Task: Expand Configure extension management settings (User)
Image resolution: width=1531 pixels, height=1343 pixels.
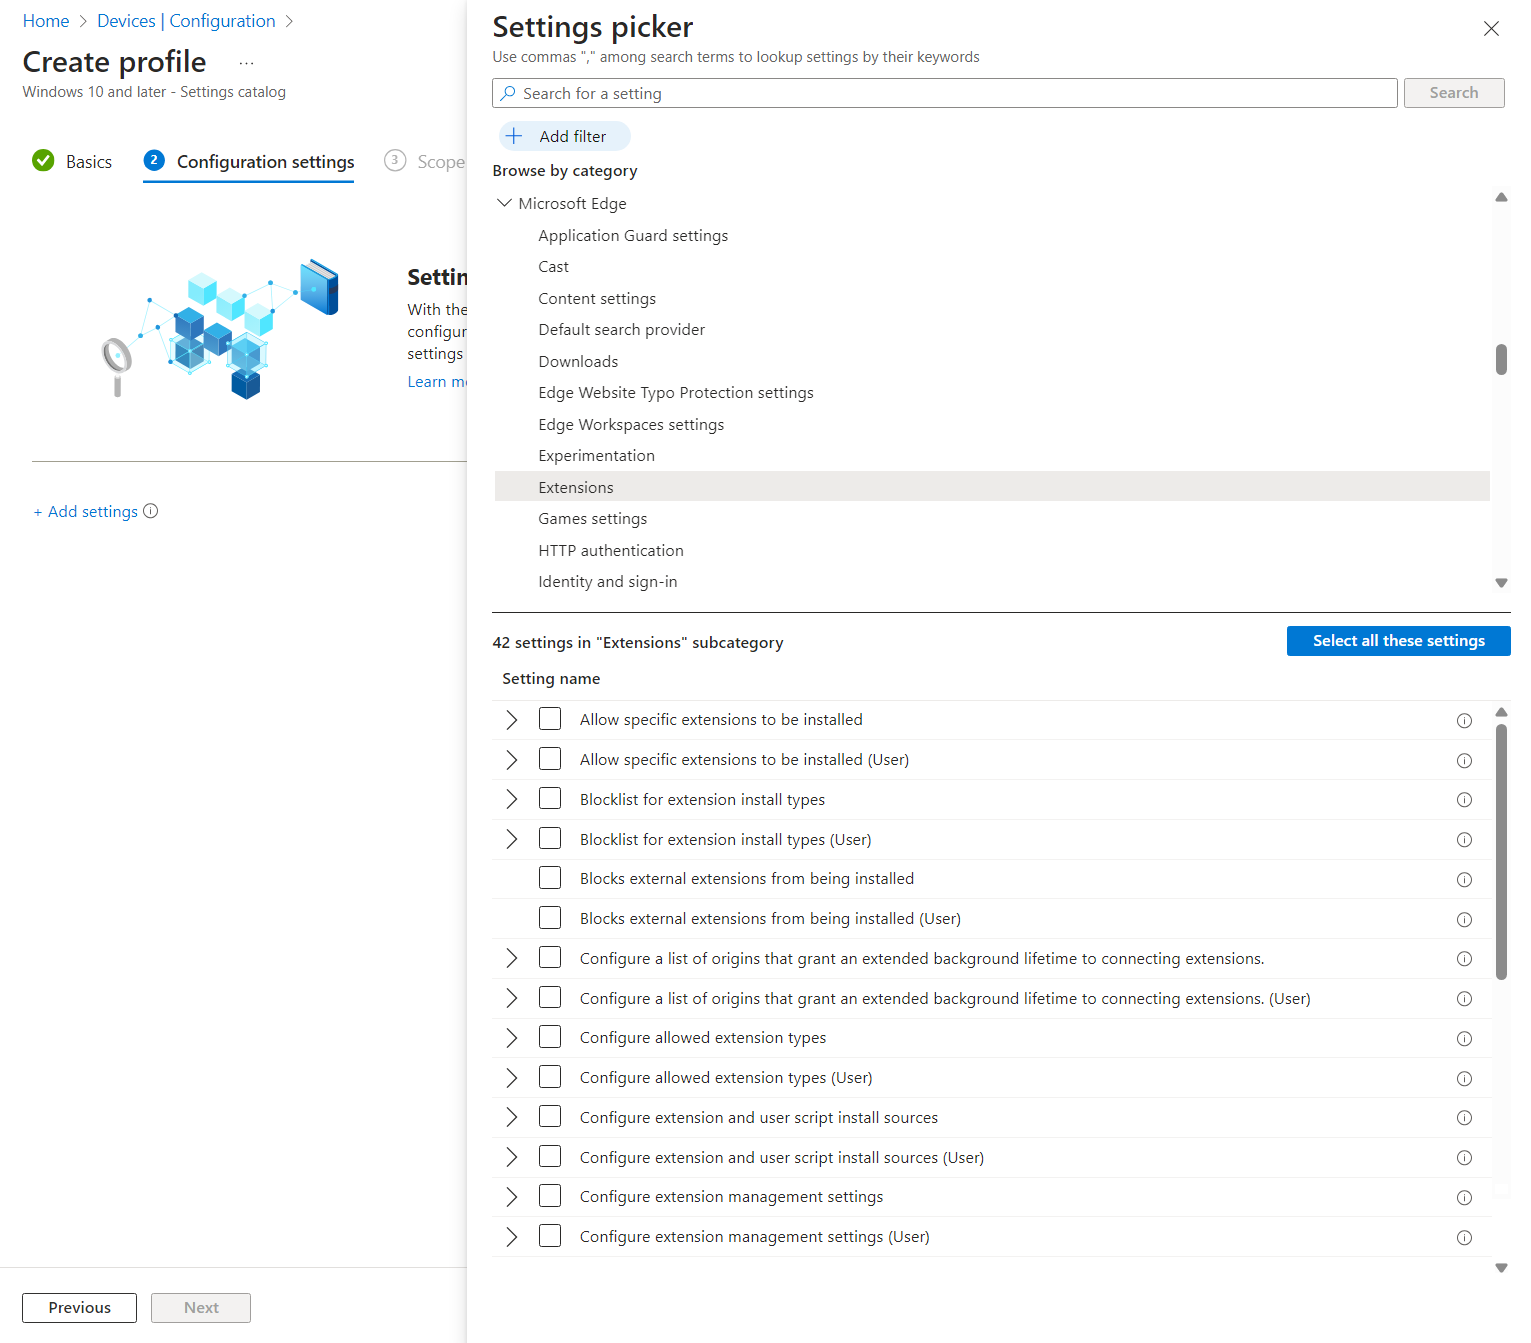Action: click(x=512, y=1236)
